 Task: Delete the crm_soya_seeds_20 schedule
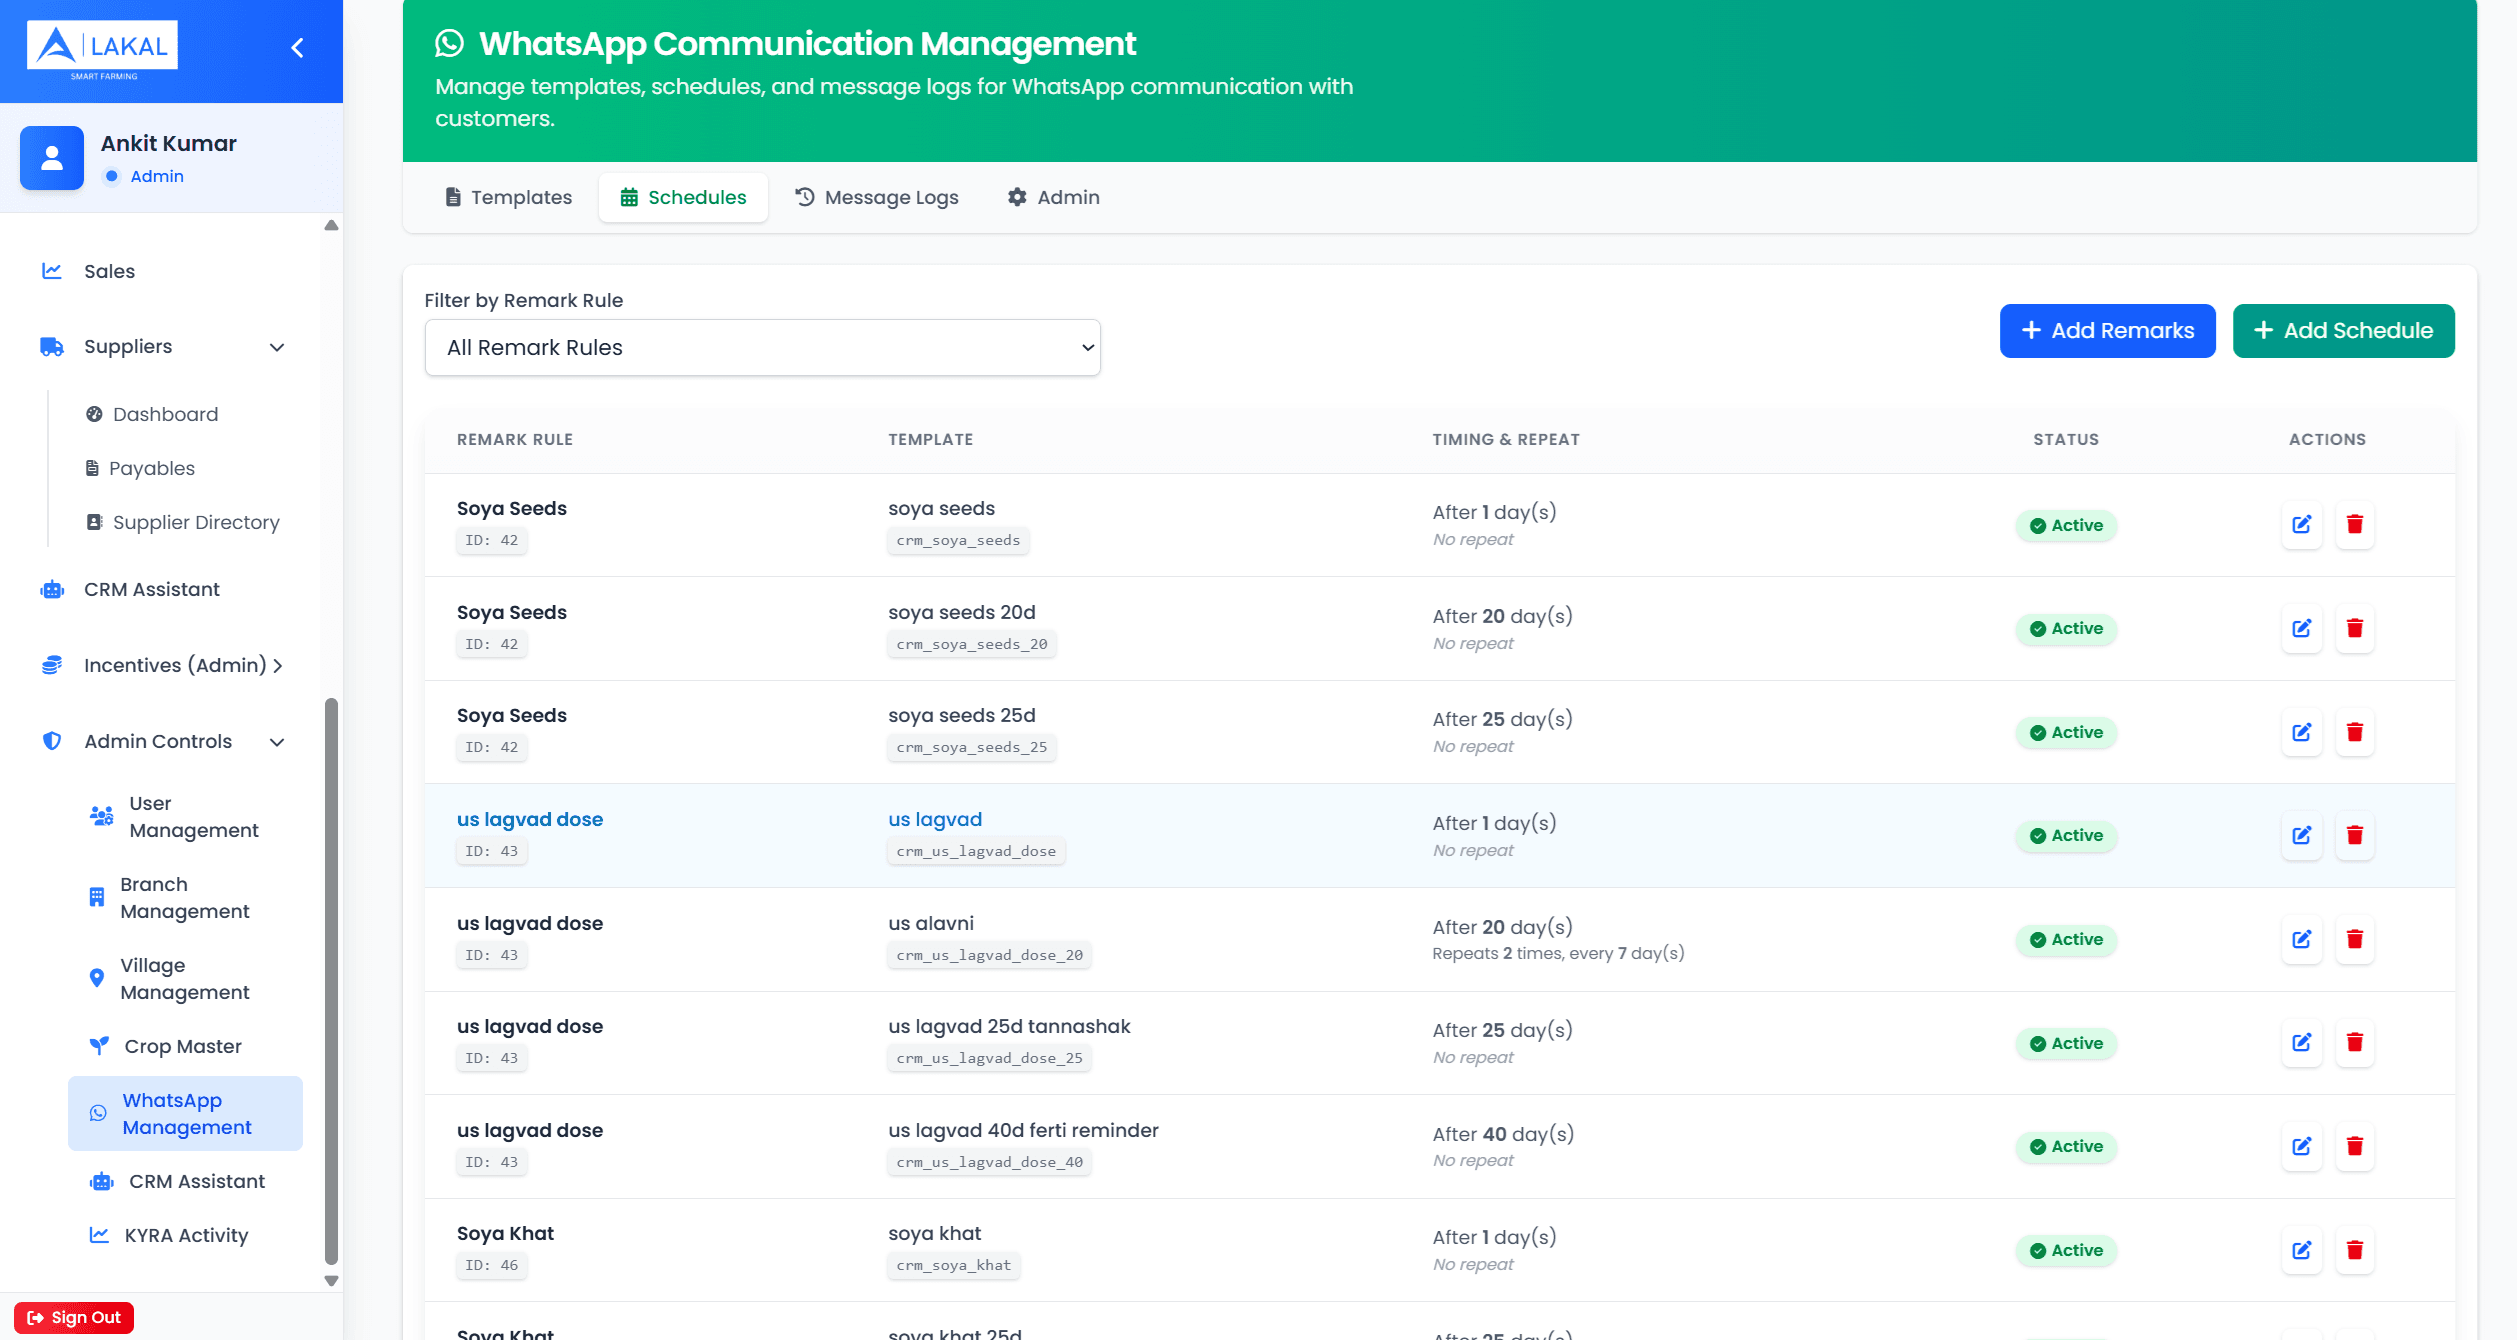[x=2355, y=628]
